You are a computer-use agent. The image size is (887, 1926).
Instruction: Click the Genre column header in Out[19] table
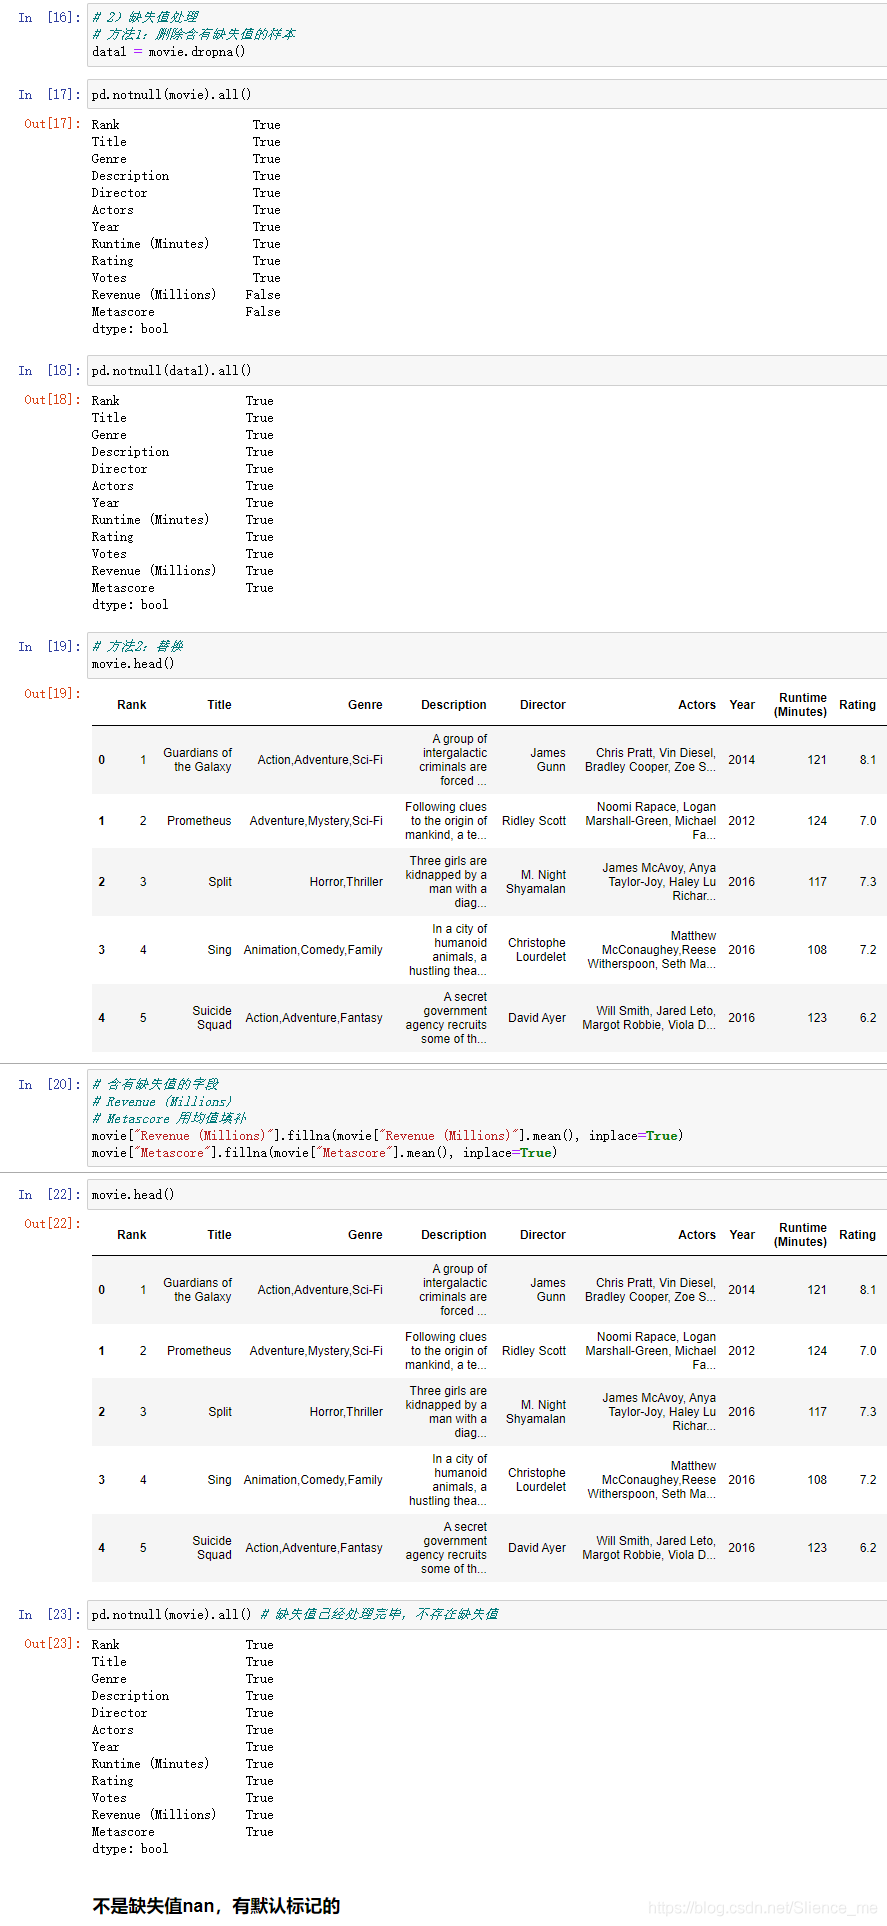365,705
